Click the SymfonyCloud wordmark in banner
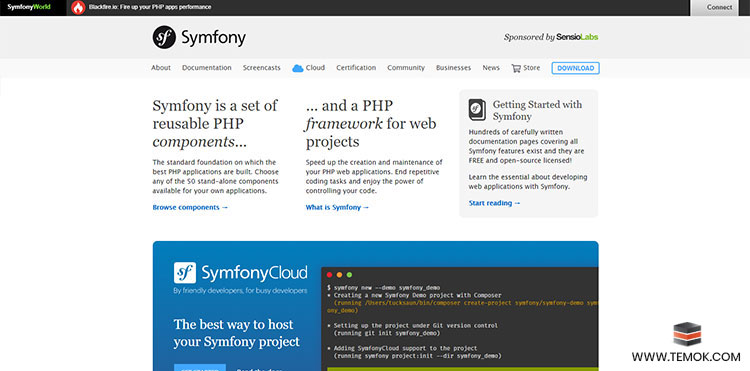The height and width of the screenshot is (371, 750). coord(254,273)
